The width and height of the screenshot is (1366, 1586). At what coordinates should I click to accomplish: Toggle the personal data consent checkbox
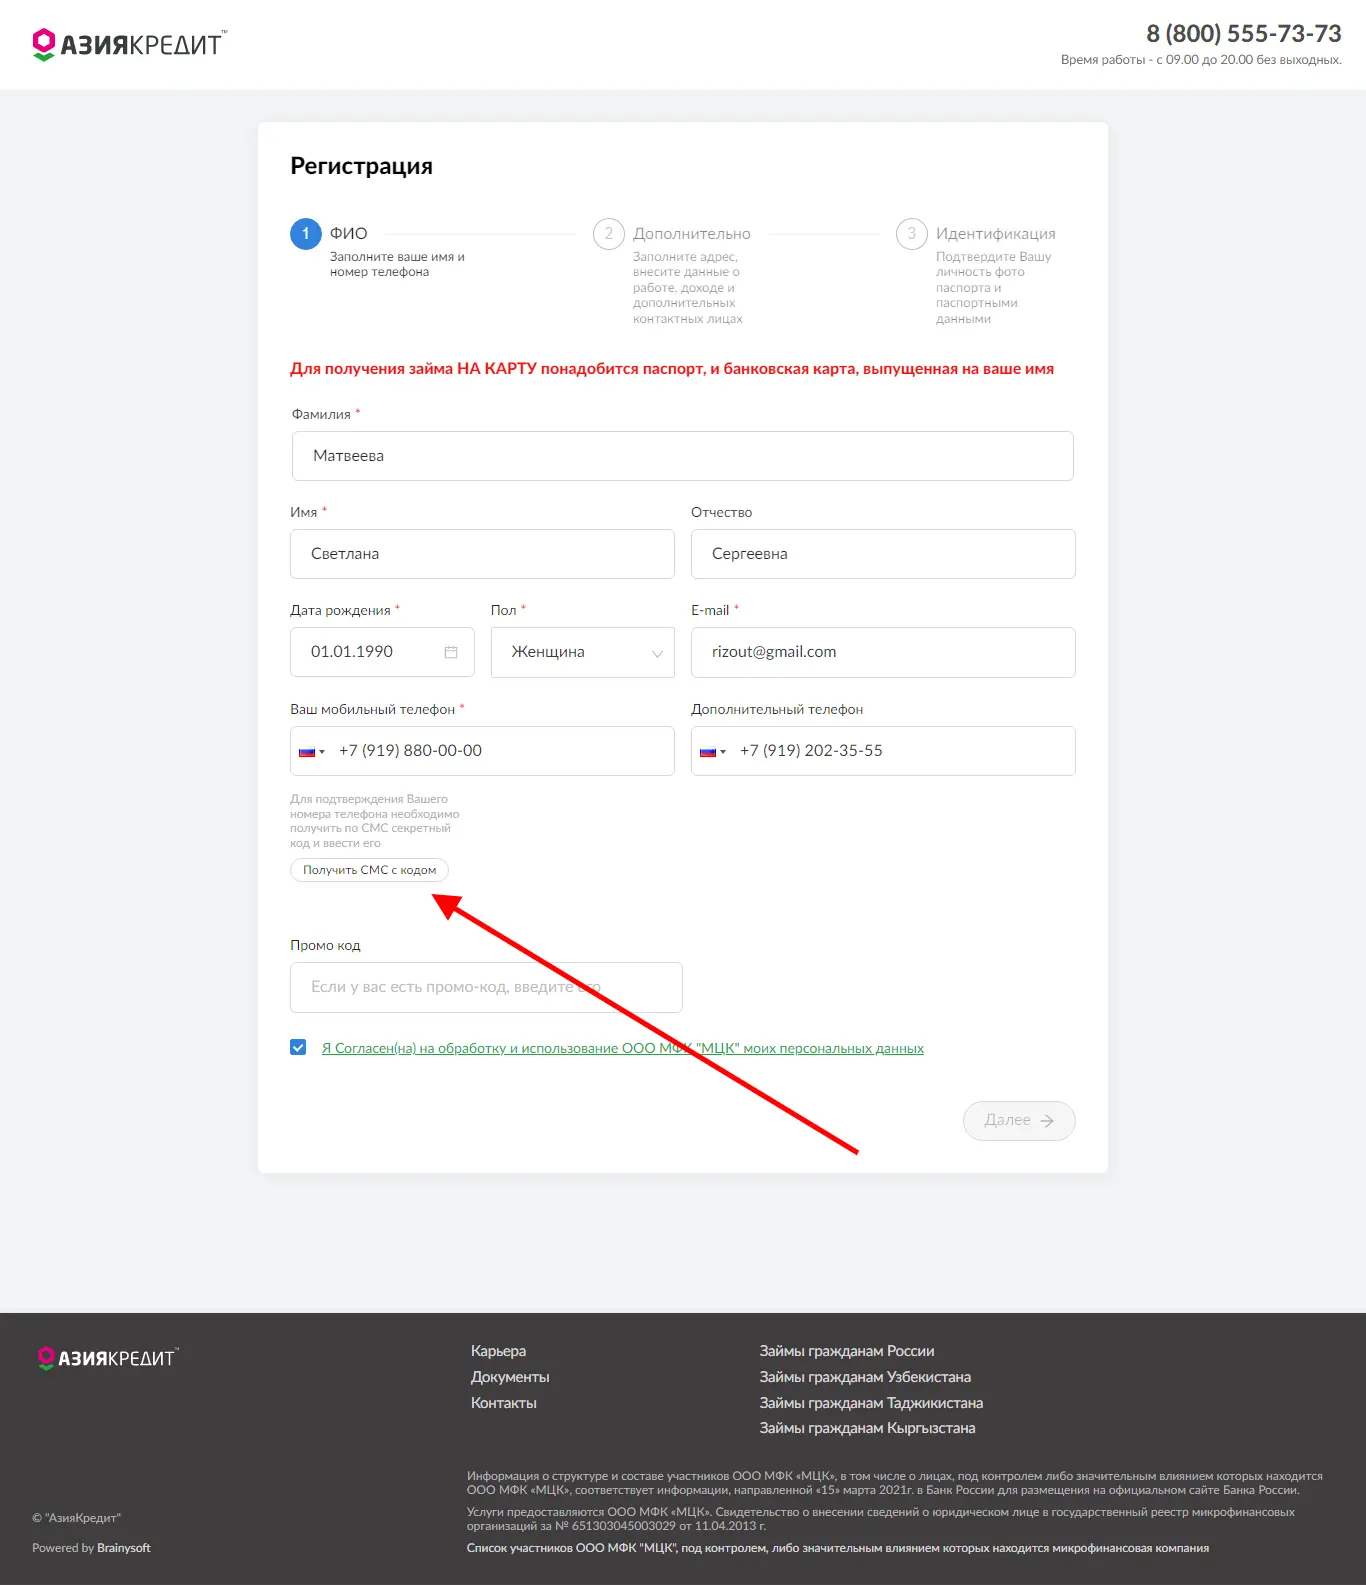pos(298,1047)
